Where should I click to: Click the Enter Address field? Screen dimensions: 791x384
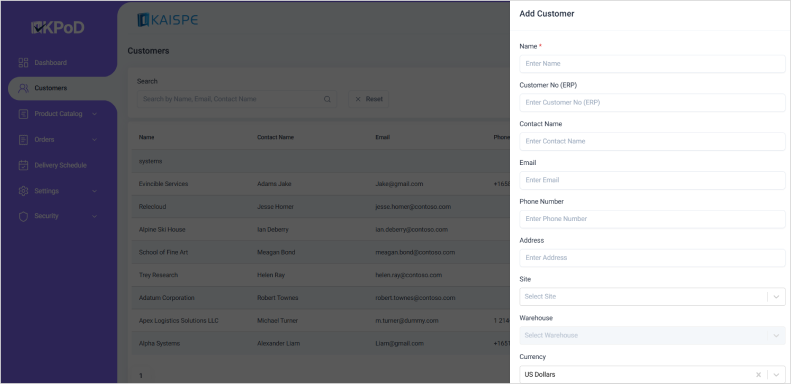pyautogui.click(x=652, y=258)
